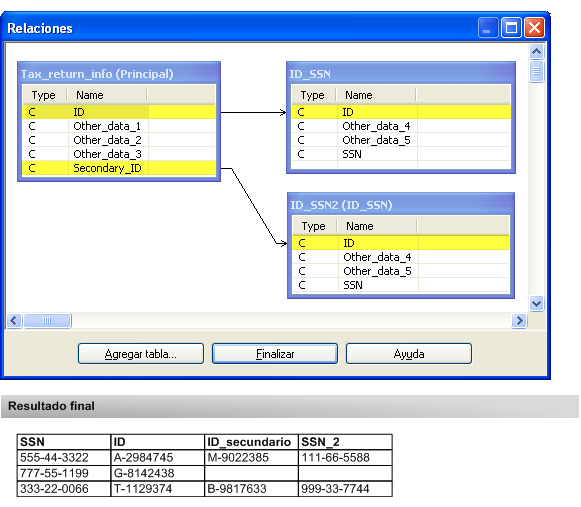581x507 pixels.
Task: Click the vertical scrollbar up arrow
Action: (536, 52)
